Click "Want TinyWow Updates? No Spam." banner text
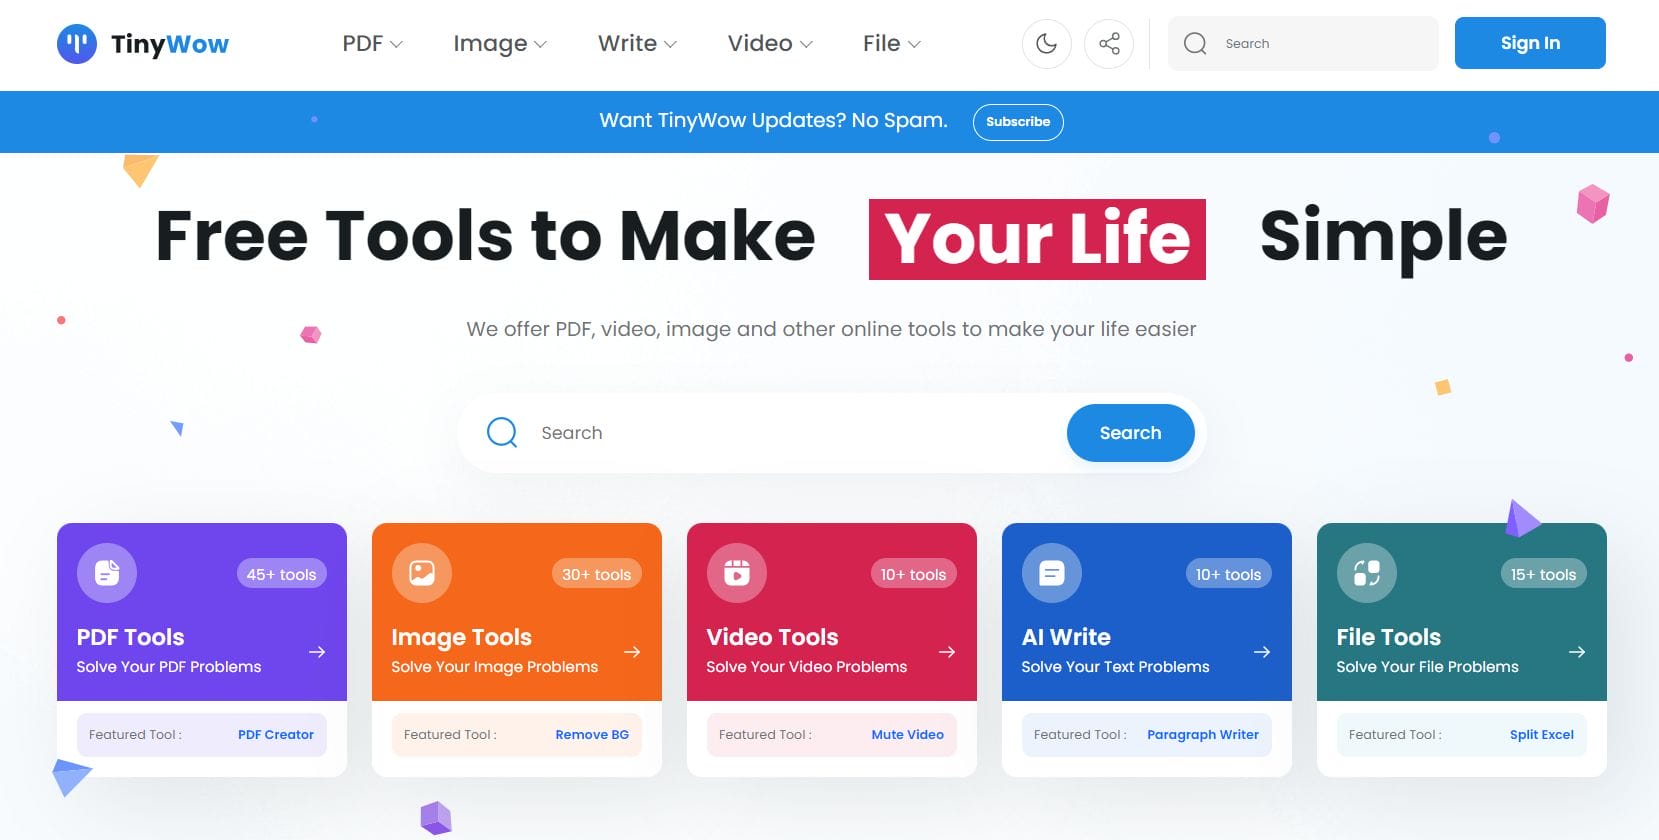The height and width of the screenshot is (840, 1659). [x=773, y=121]
